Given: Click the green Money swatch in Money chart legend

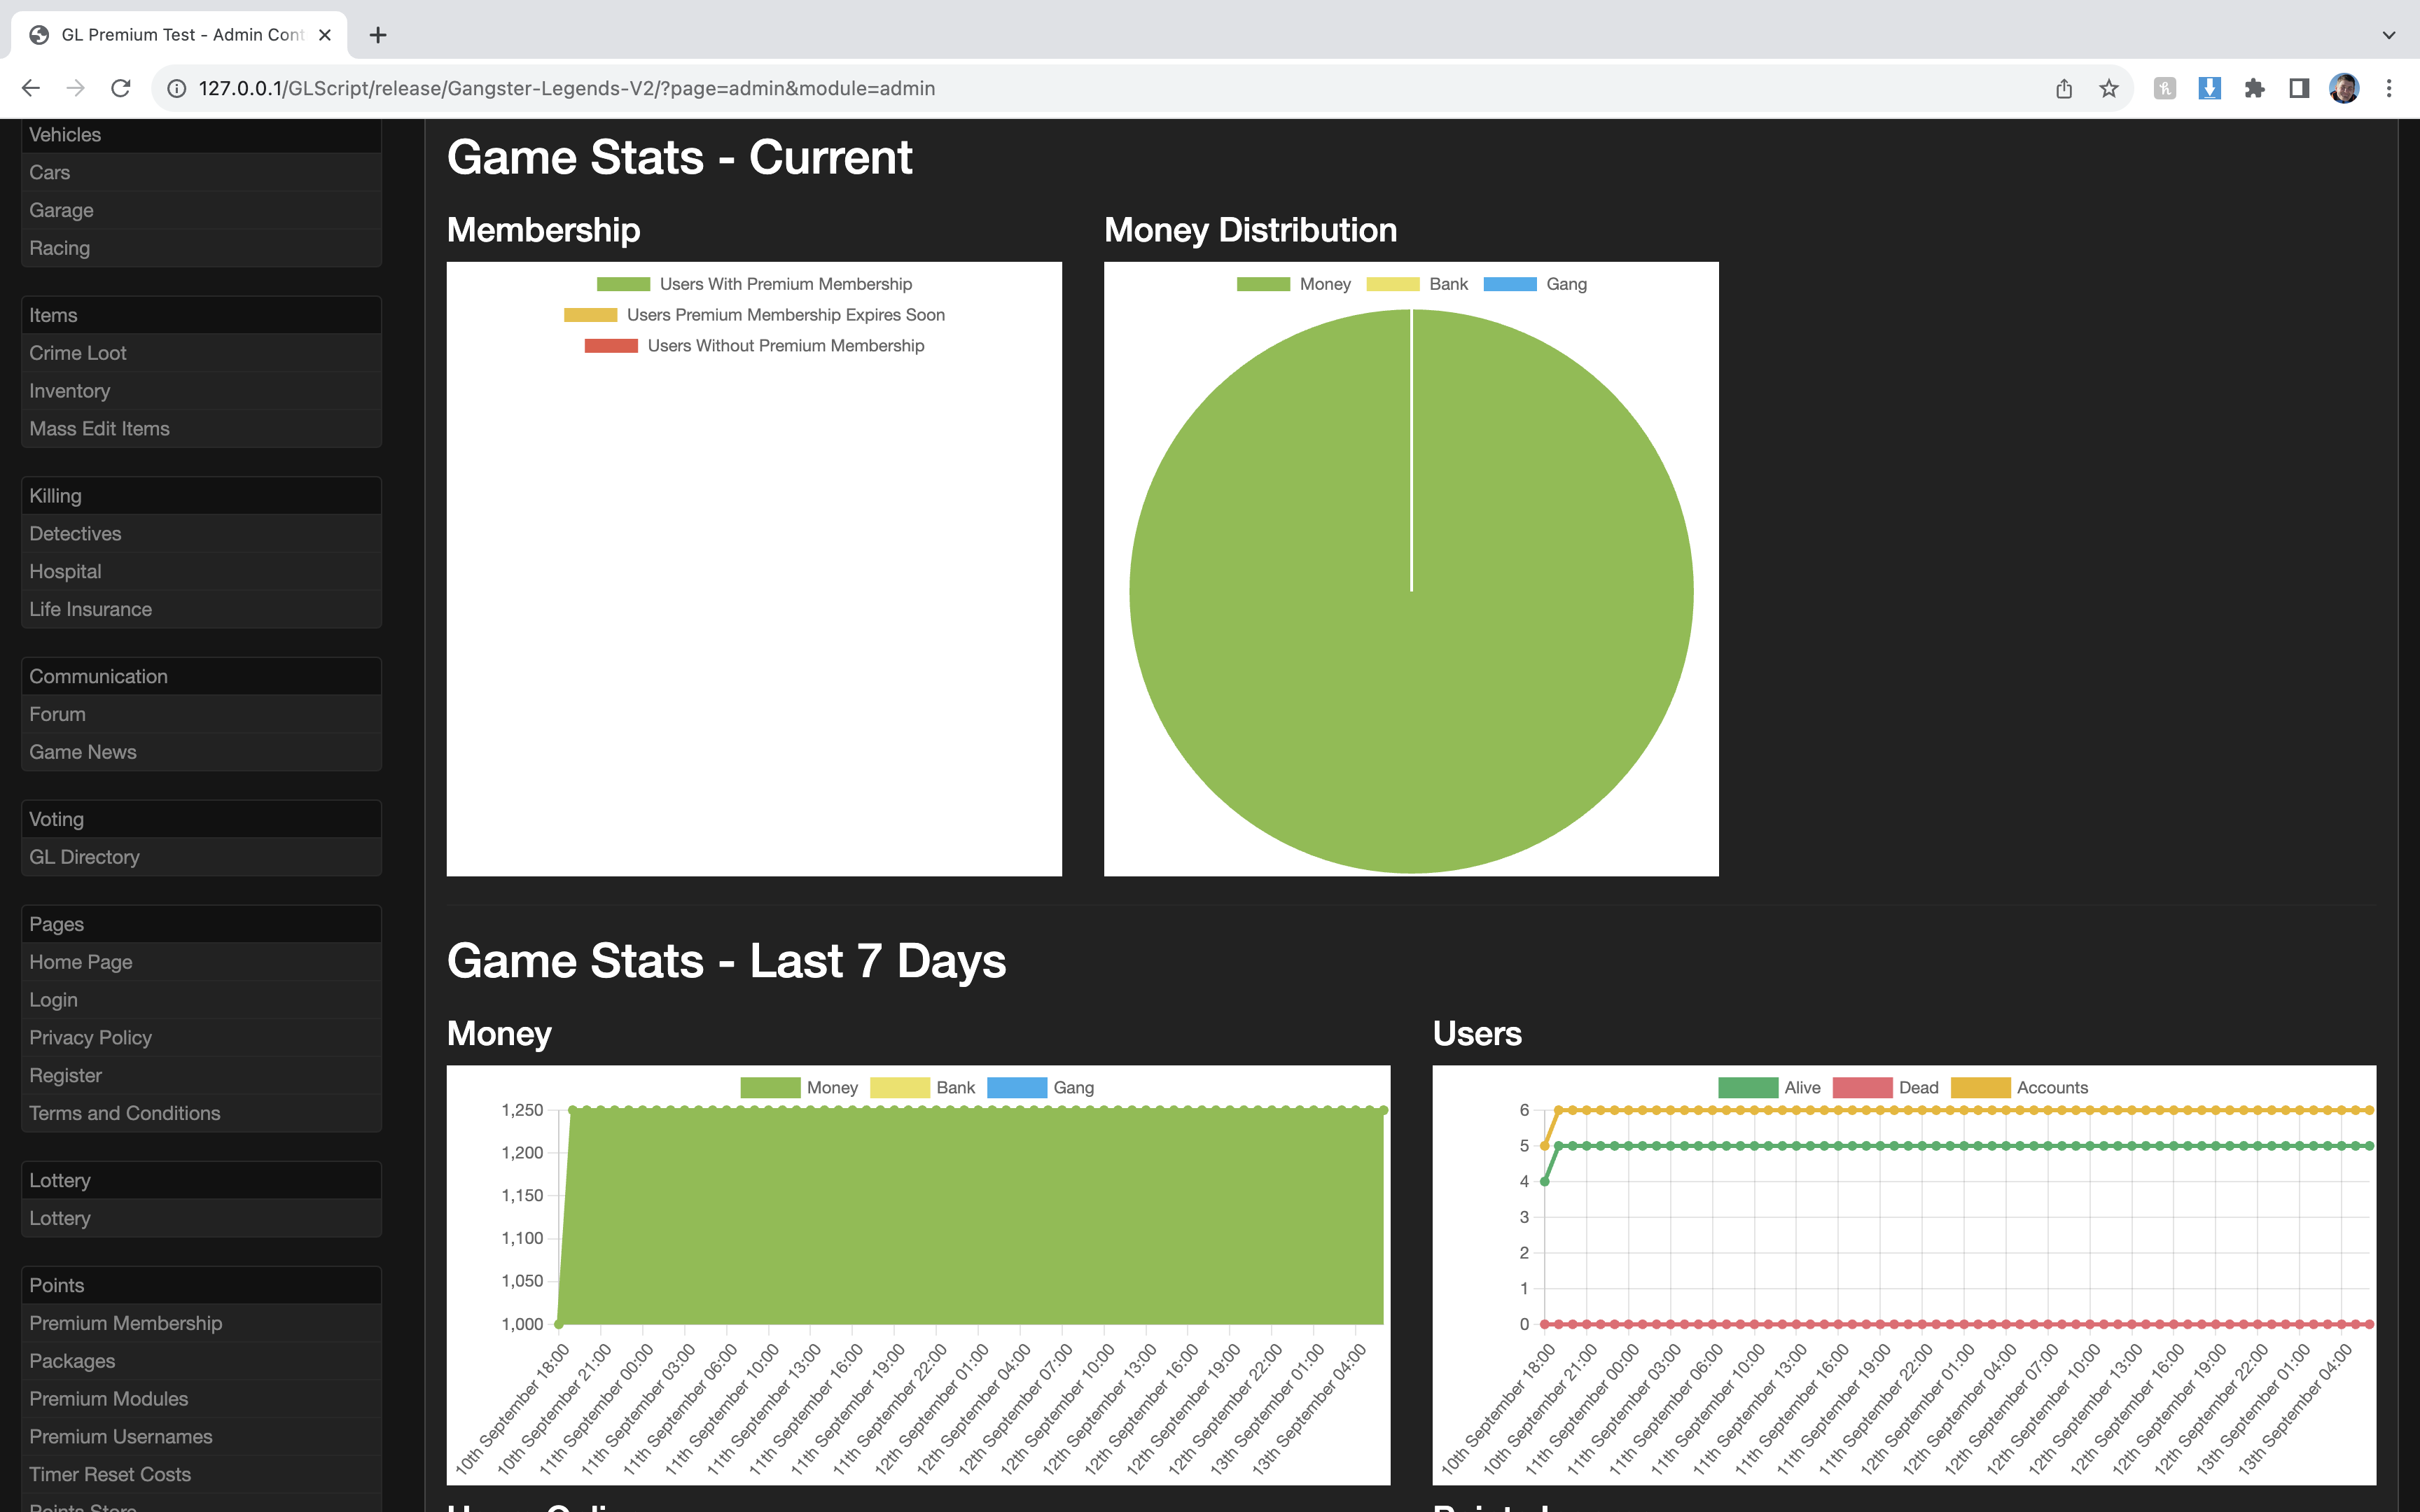Looking at the screenshot, I should coord(770,1087).
